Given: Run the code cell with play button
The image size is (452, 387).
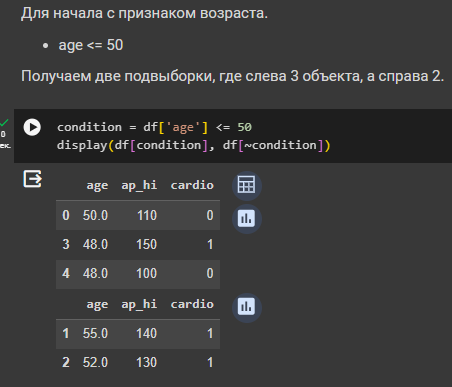Looking at the screenshot, I should [x=32, y=127].
